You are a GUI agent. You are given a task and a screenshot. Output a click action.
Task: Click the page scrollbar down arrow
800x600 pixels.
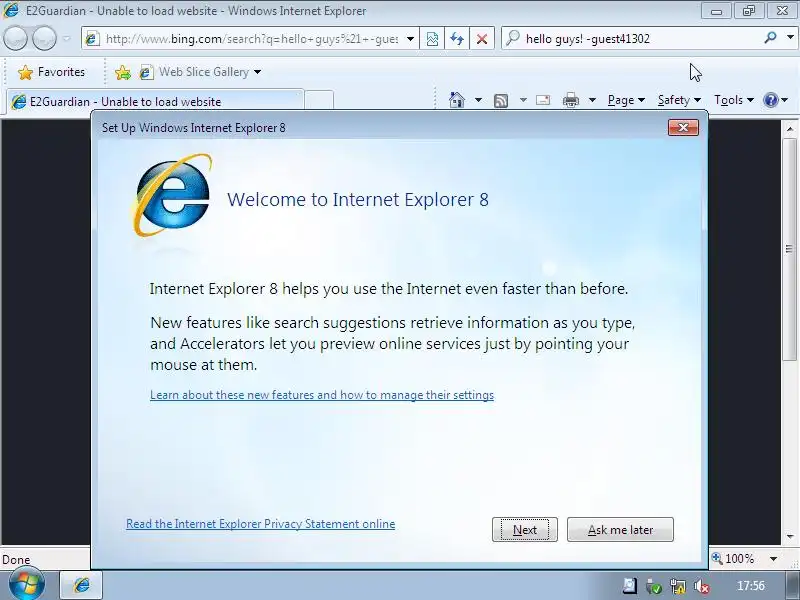point(790,536)
